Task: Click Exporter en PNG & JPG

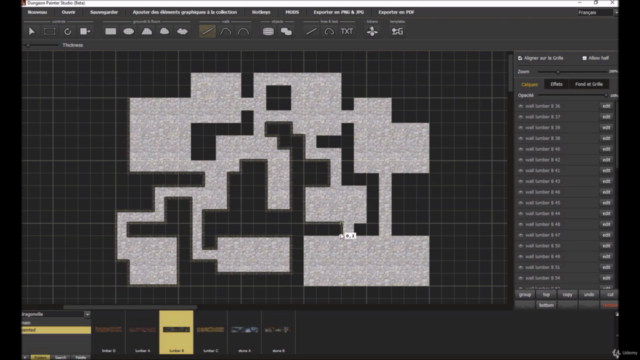Action: pyautogui.click(x=339, y=12)
